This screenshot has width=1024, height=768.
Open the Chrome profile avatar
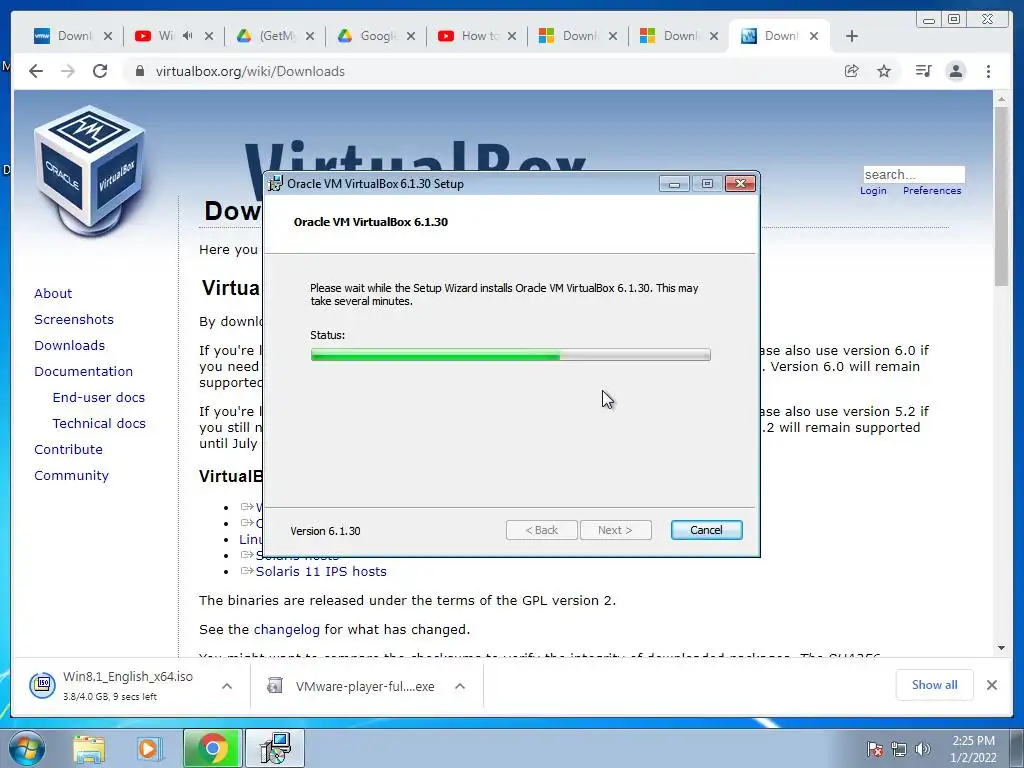pos(956,71)
